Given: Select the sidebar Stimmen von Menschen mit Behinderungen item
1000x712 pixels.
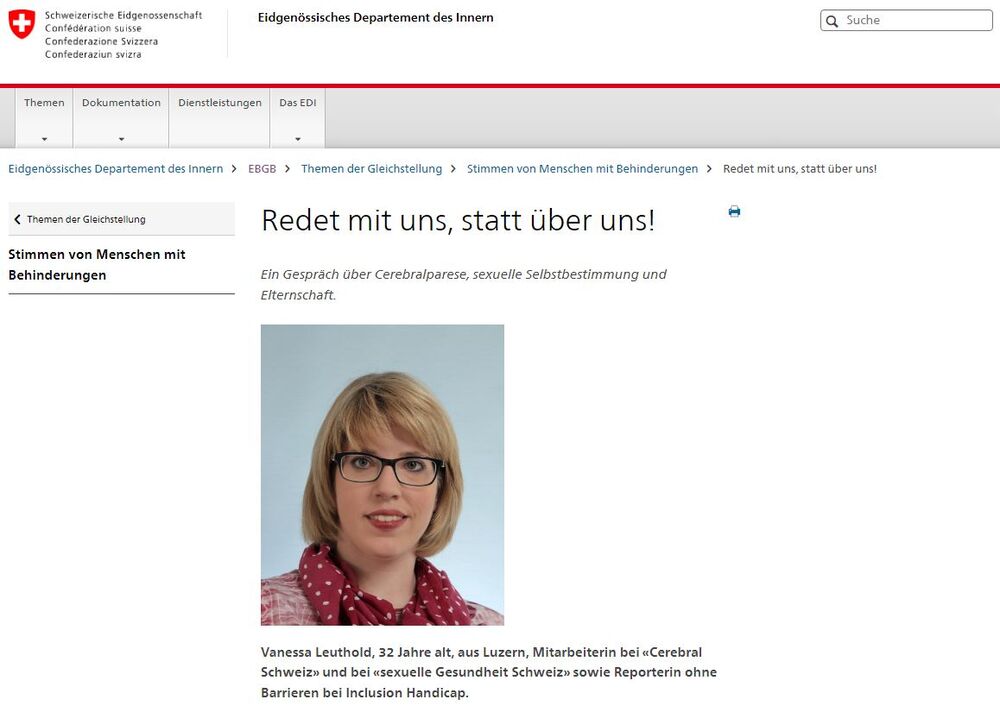Looking at the screenshot, I should [x=97, y=265].
